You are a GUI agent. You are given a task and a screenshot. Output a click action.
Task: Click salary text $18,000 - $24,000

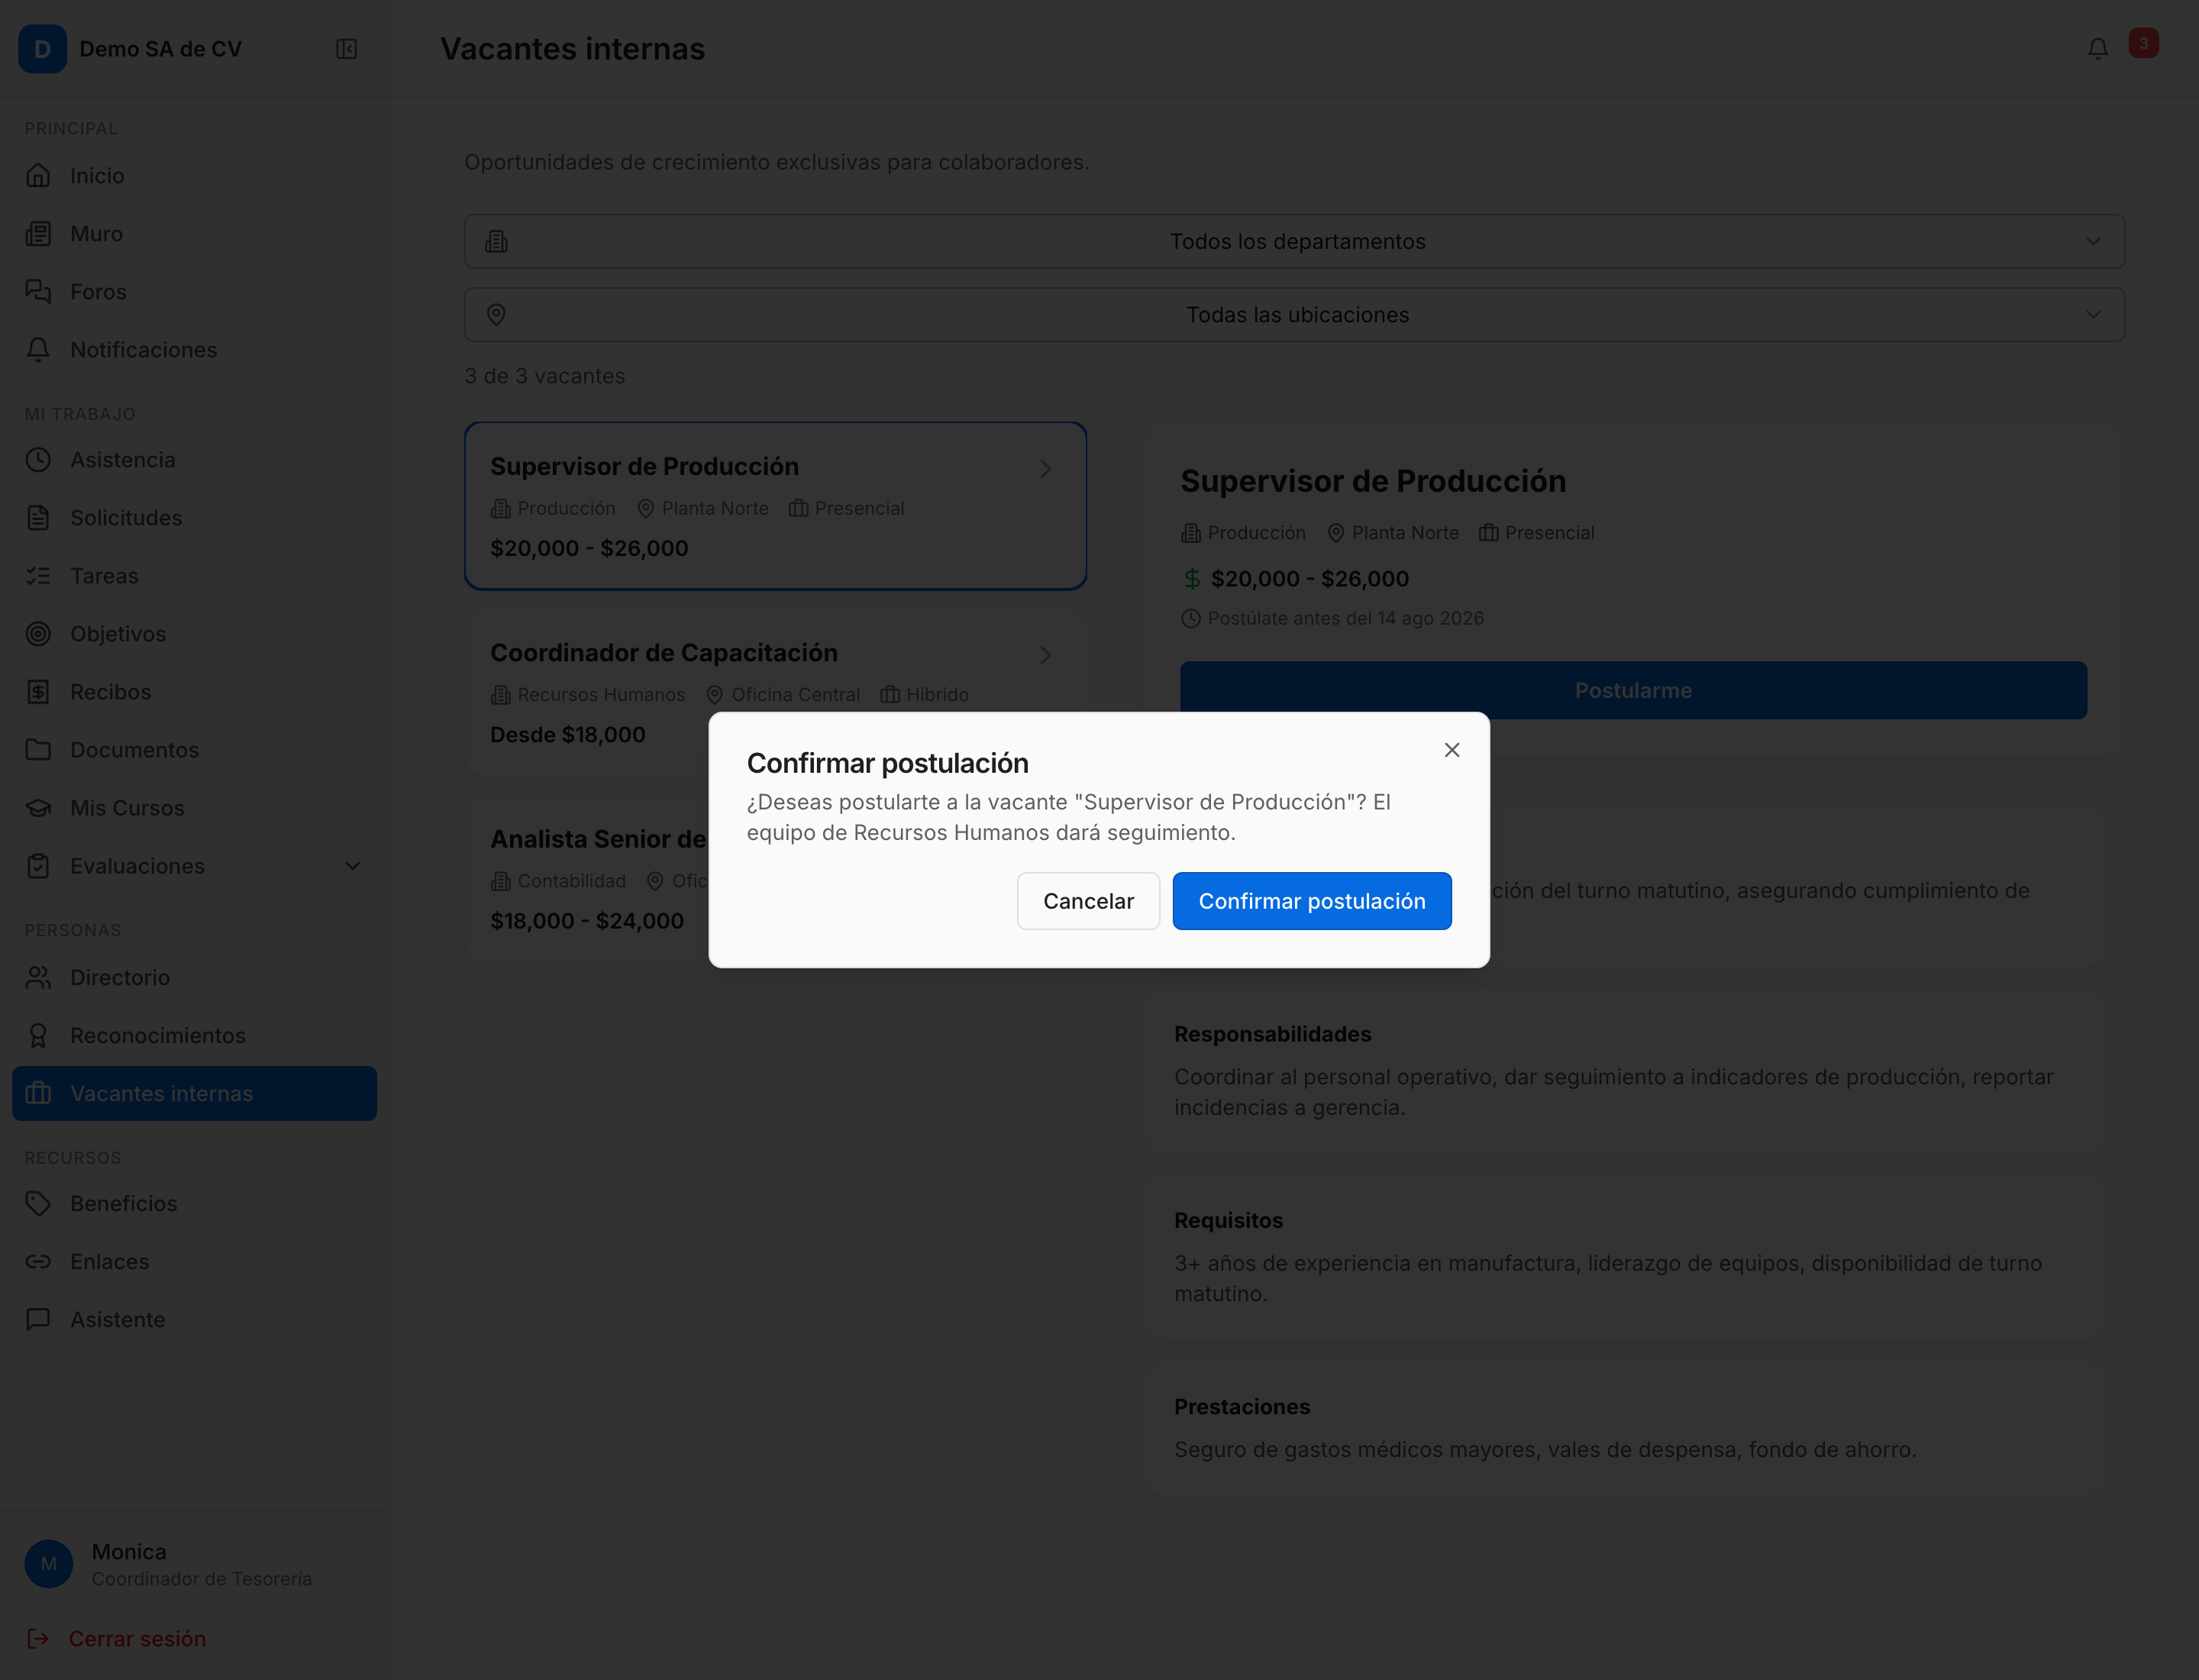587,921
